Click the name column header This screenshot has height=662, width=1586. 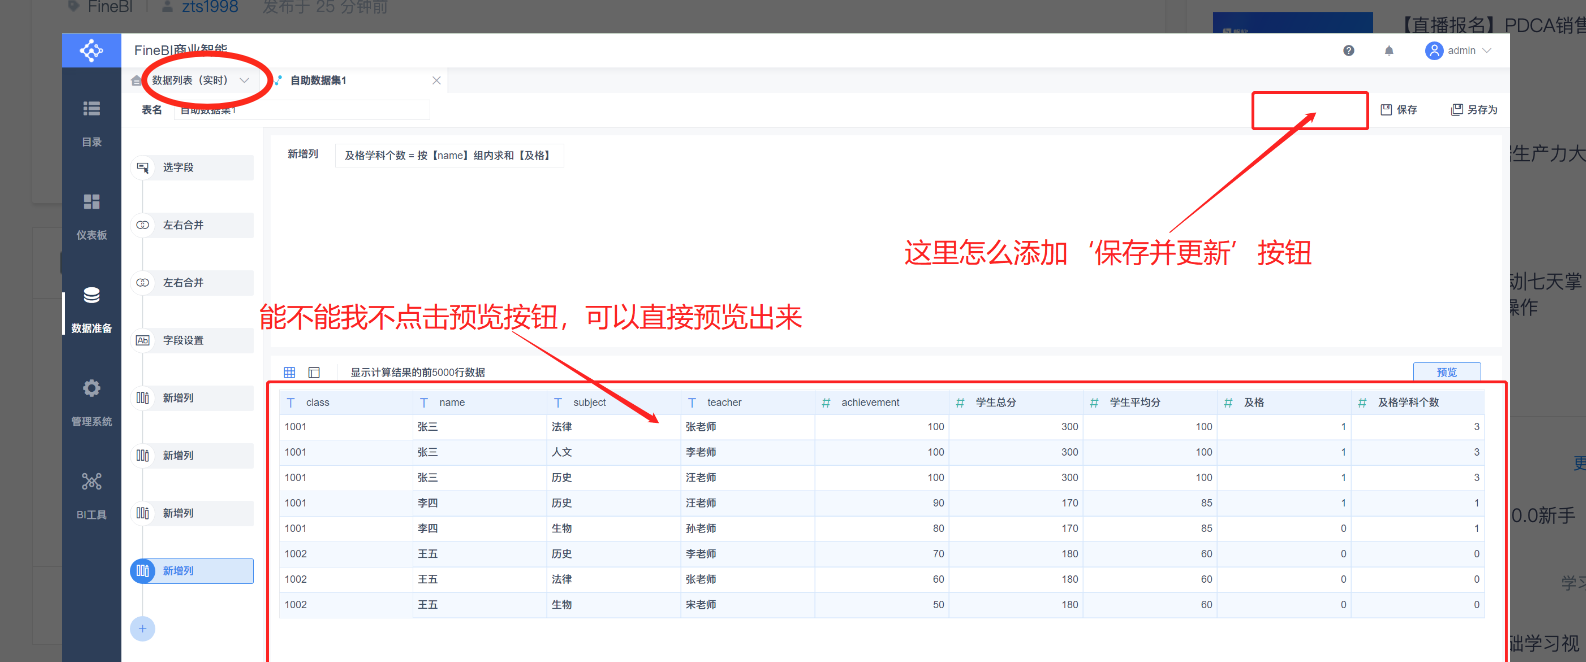(x=480, y=403)
